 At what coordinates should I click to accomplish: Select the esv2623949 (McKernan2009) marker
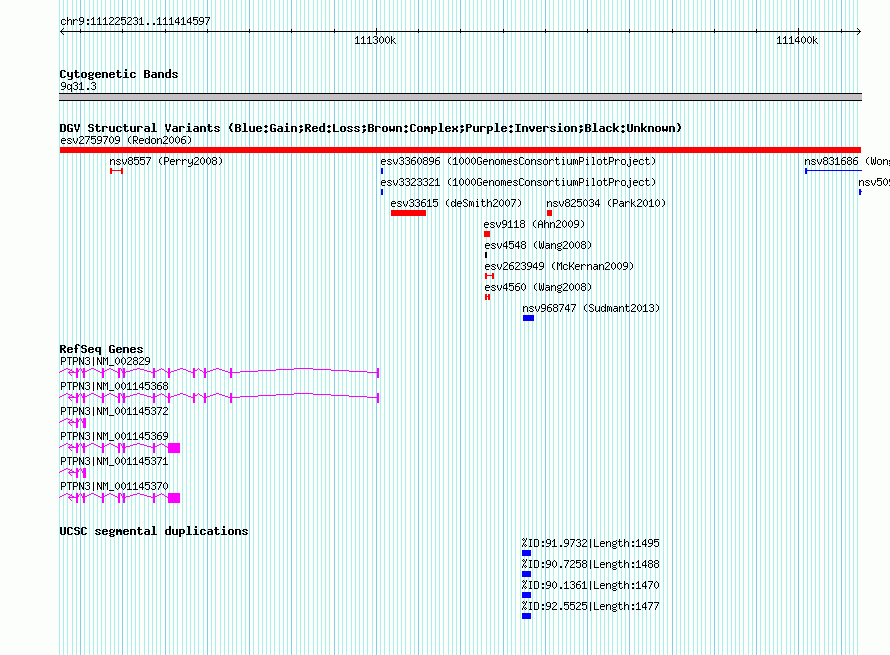point(489,276)
